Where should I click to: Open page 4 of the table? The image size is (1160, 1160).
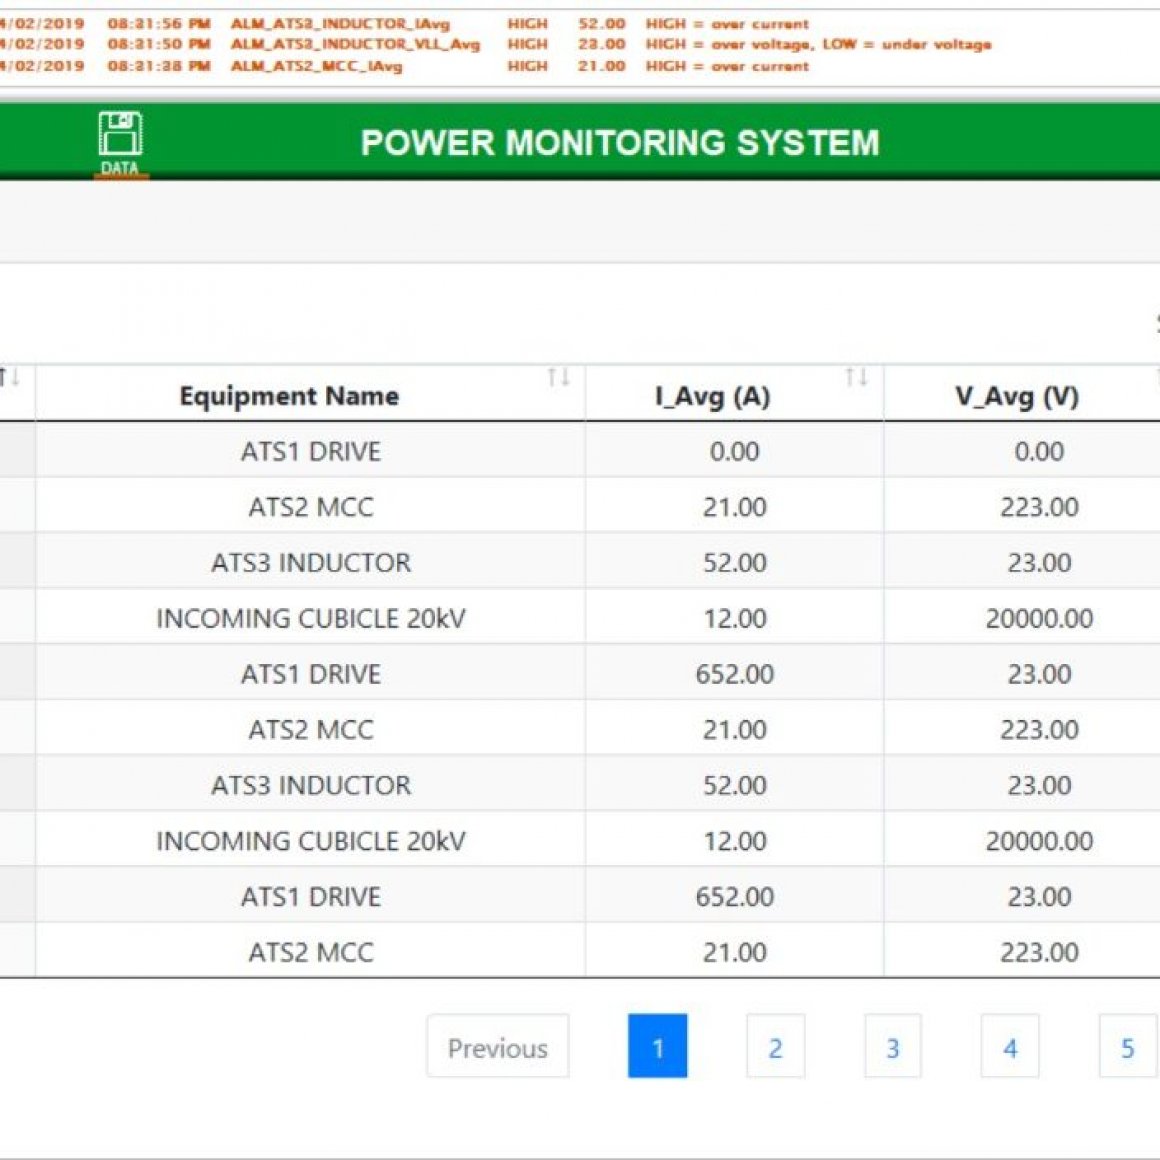(x=1009, y=1046)
